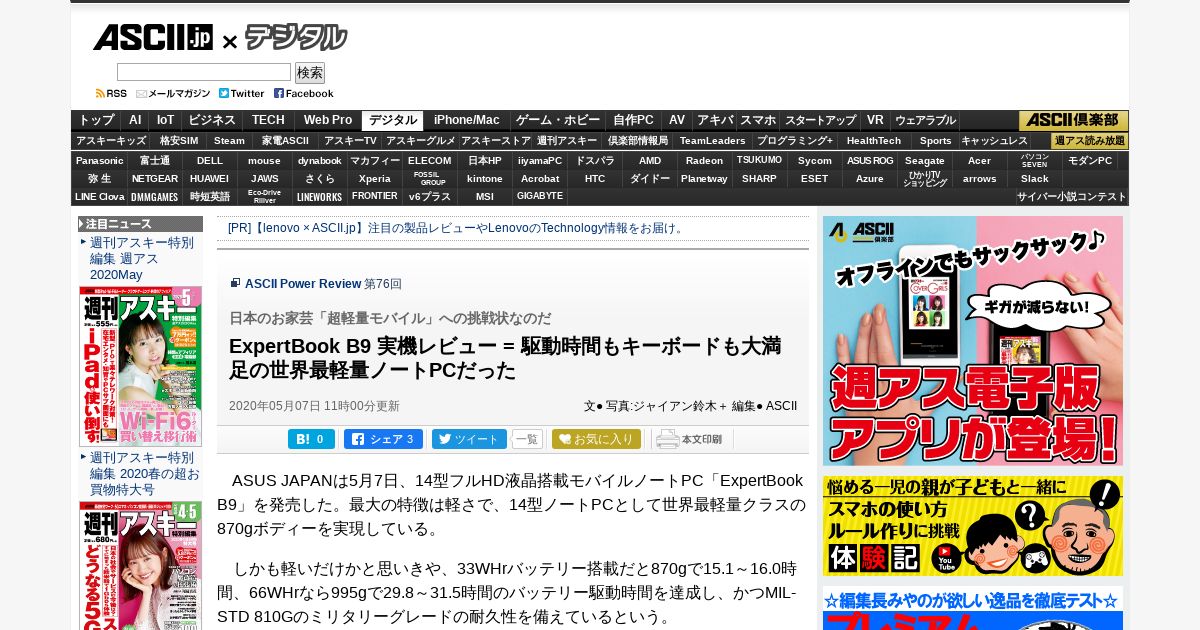The image size is (1200, 630).
Task: Click the Seagate brand link
Action: (925, 160)
